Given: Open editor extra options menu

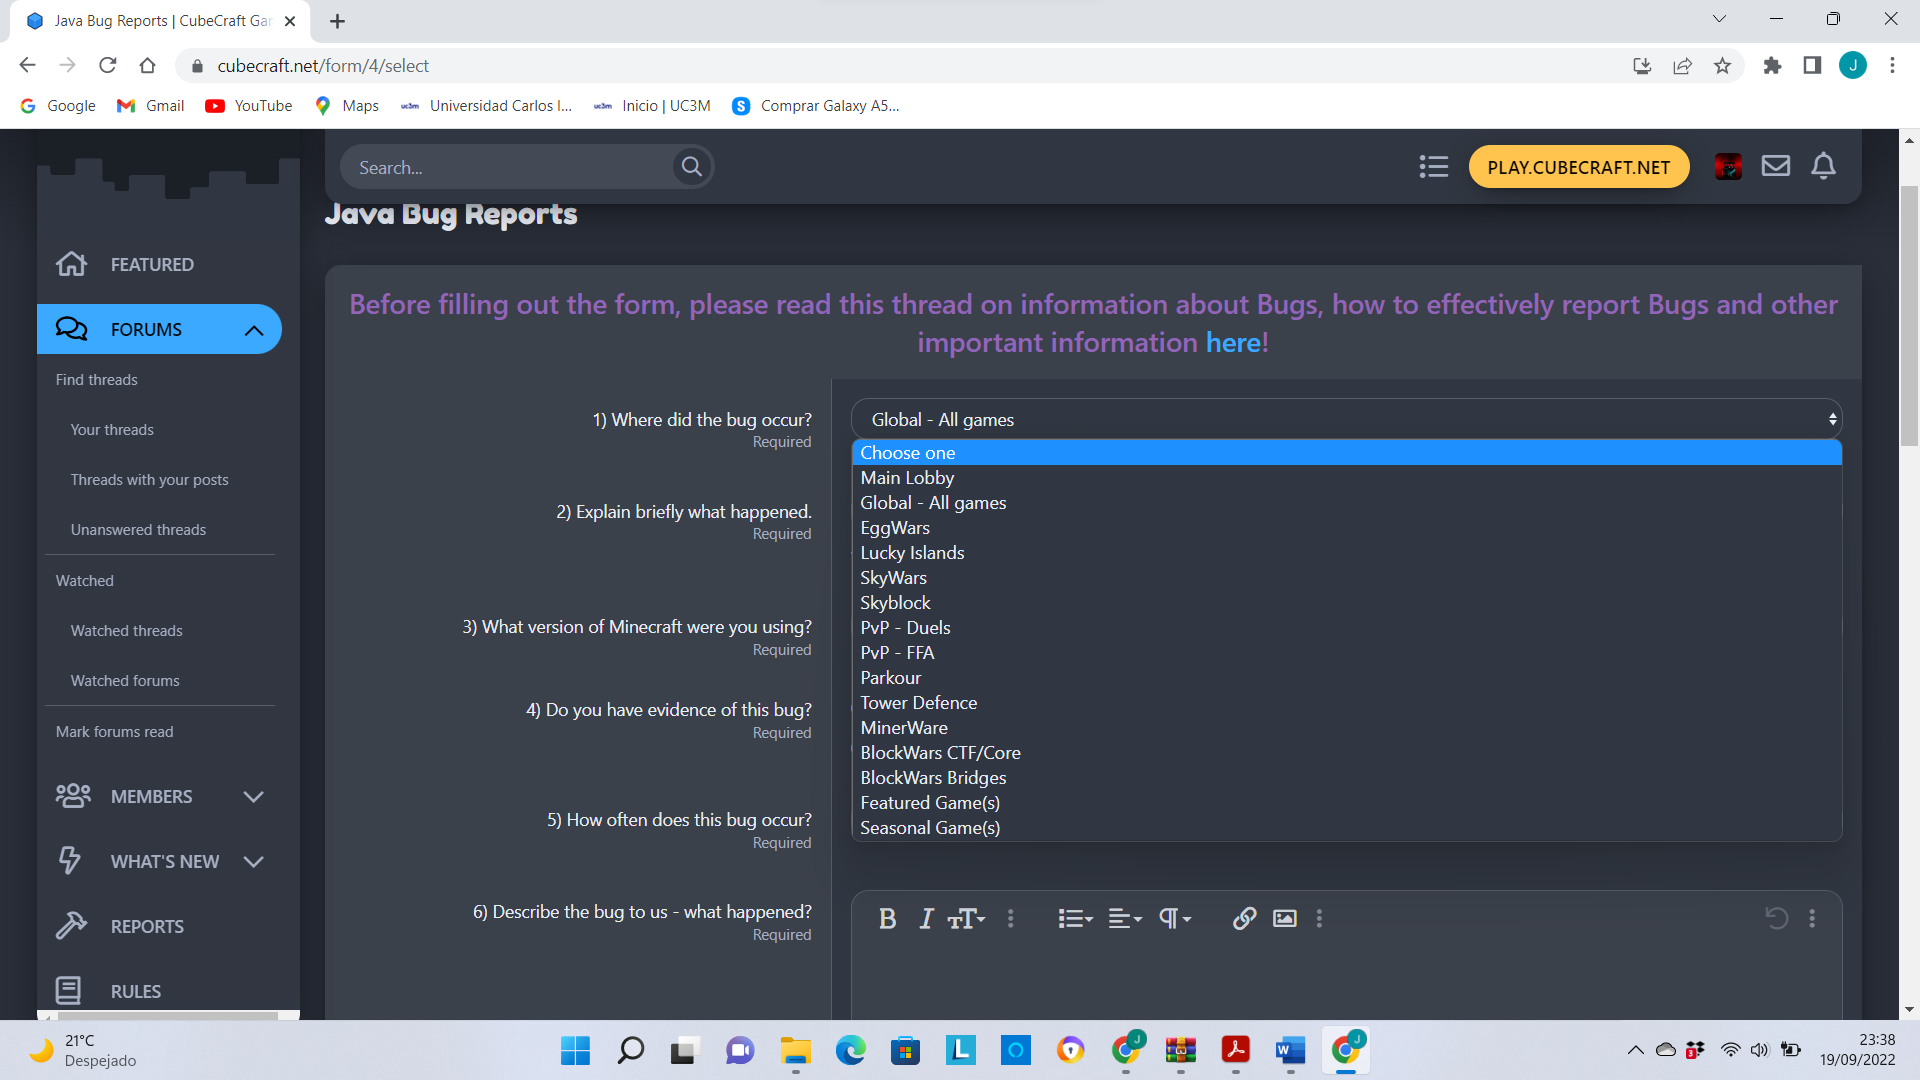Looking at the screenshot, I should pos(1811,918).
